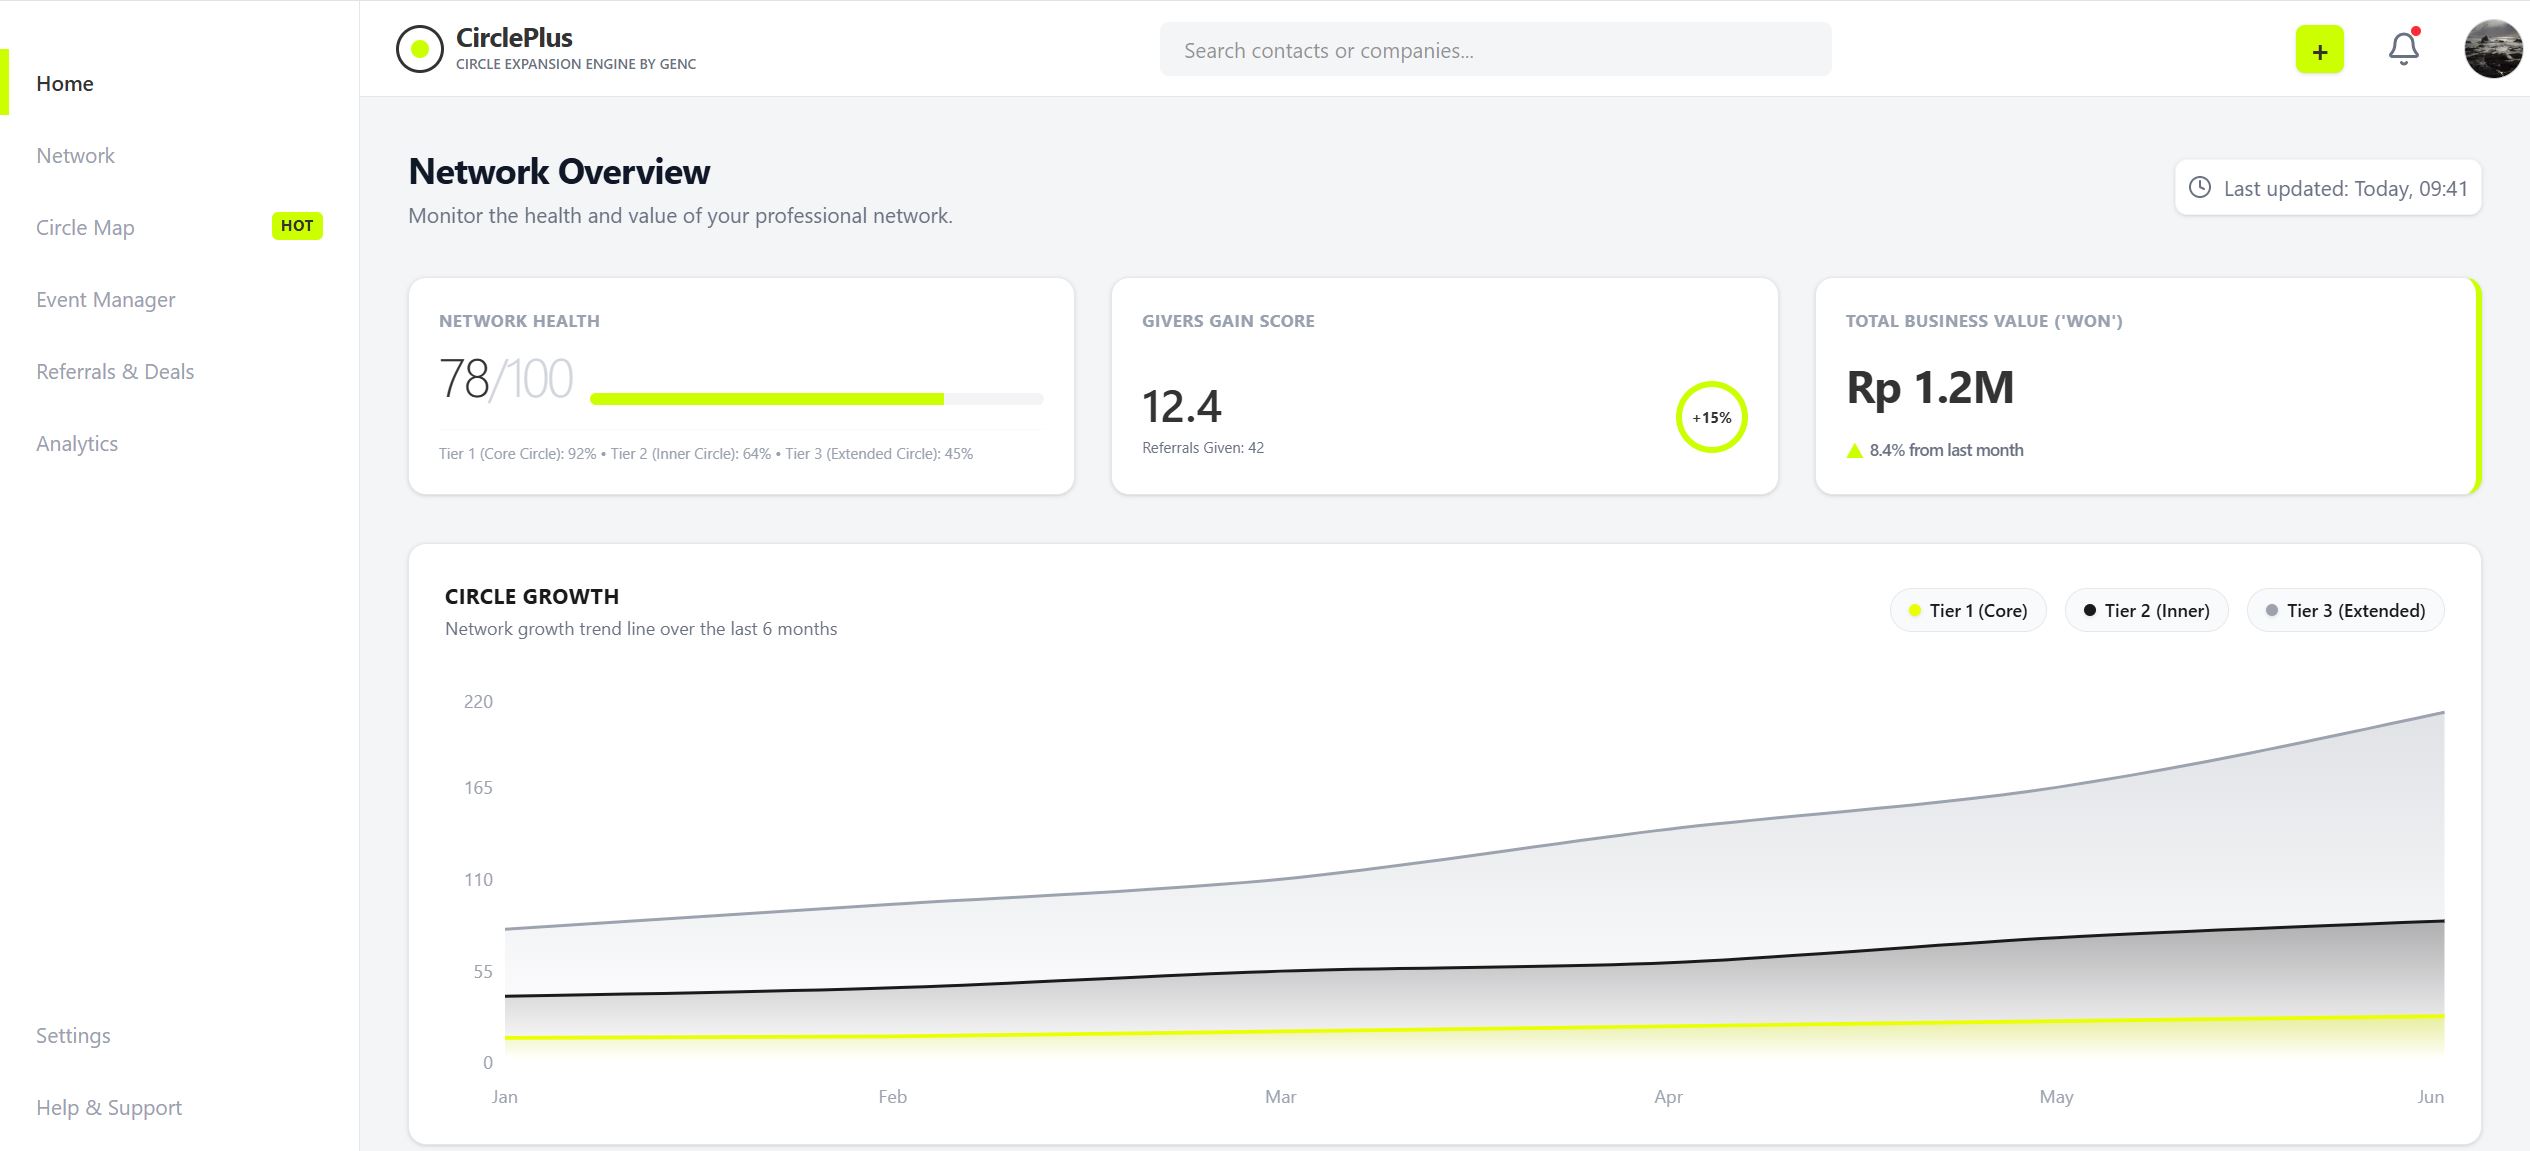Click the 8.4% from last month text
The width and height of the screenshot is (2530, 1151).
pyautogui.click(x=1946, y=451)
